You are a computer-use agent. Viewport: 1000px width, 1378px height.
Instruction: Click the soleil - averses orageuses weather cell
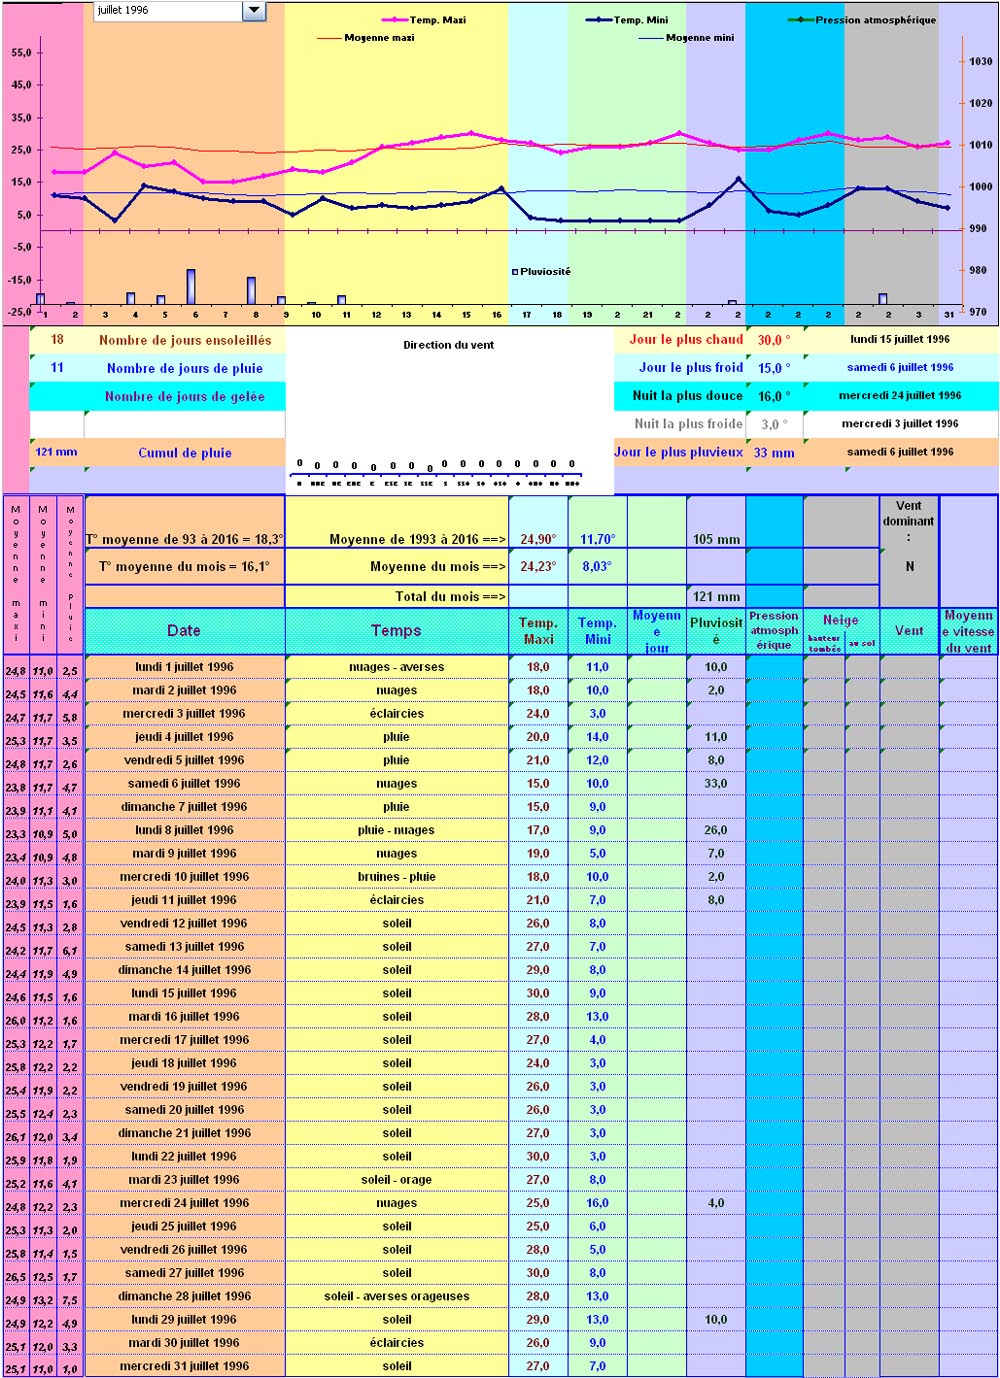[x=396, y=1296]
